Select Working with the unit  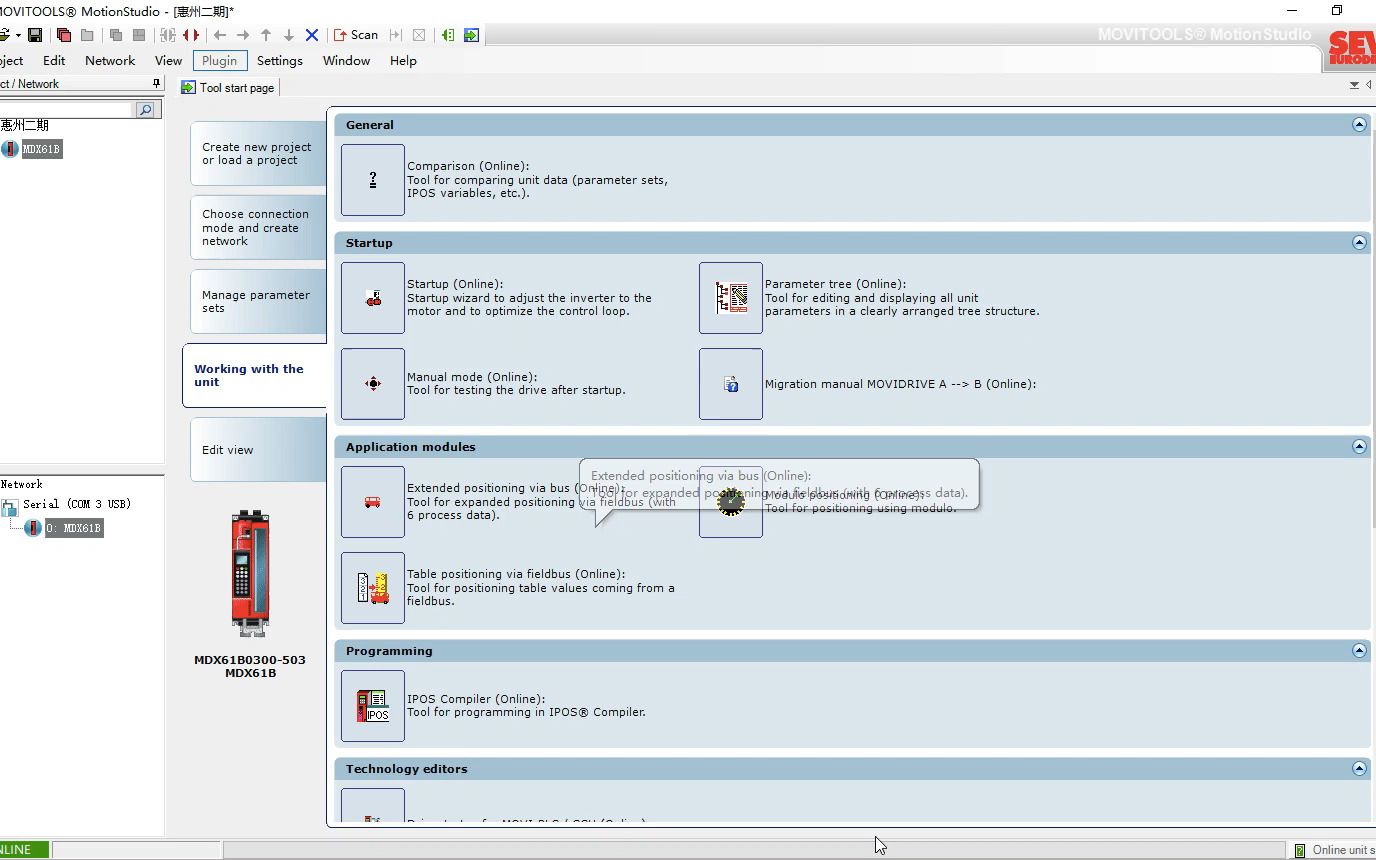click(254, 375)
